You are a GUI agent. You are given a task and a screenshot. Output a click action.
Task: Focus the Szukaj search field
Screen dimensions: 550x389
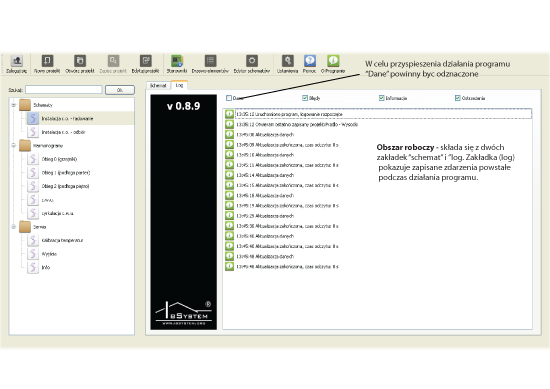[x=64, y=90]
